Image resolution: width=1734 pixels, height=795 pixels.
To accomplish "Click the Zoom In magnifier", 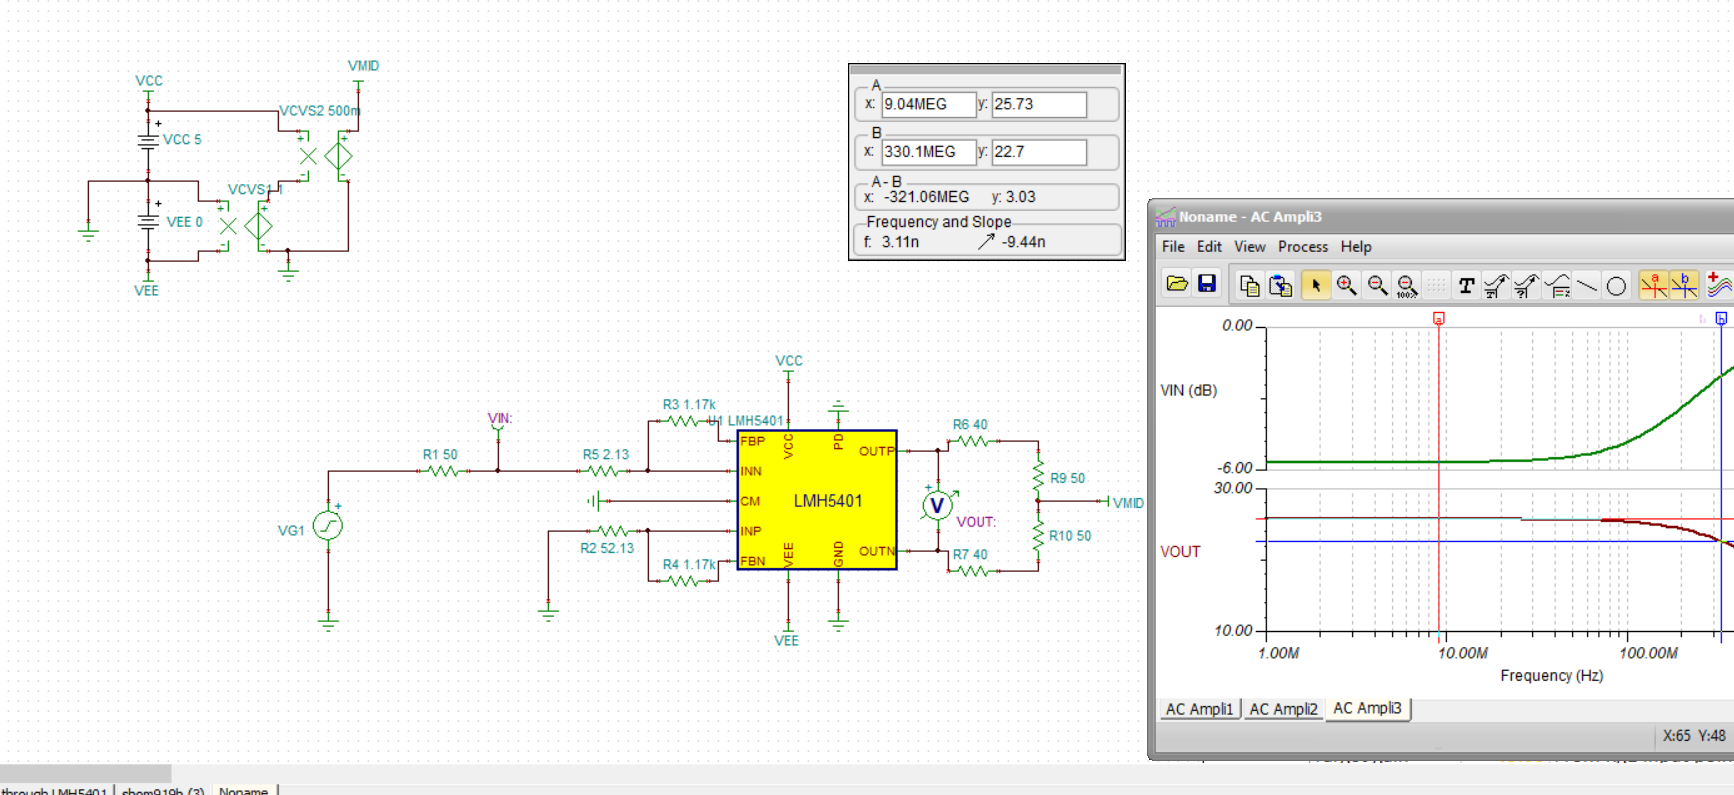I will point(1347,286).
